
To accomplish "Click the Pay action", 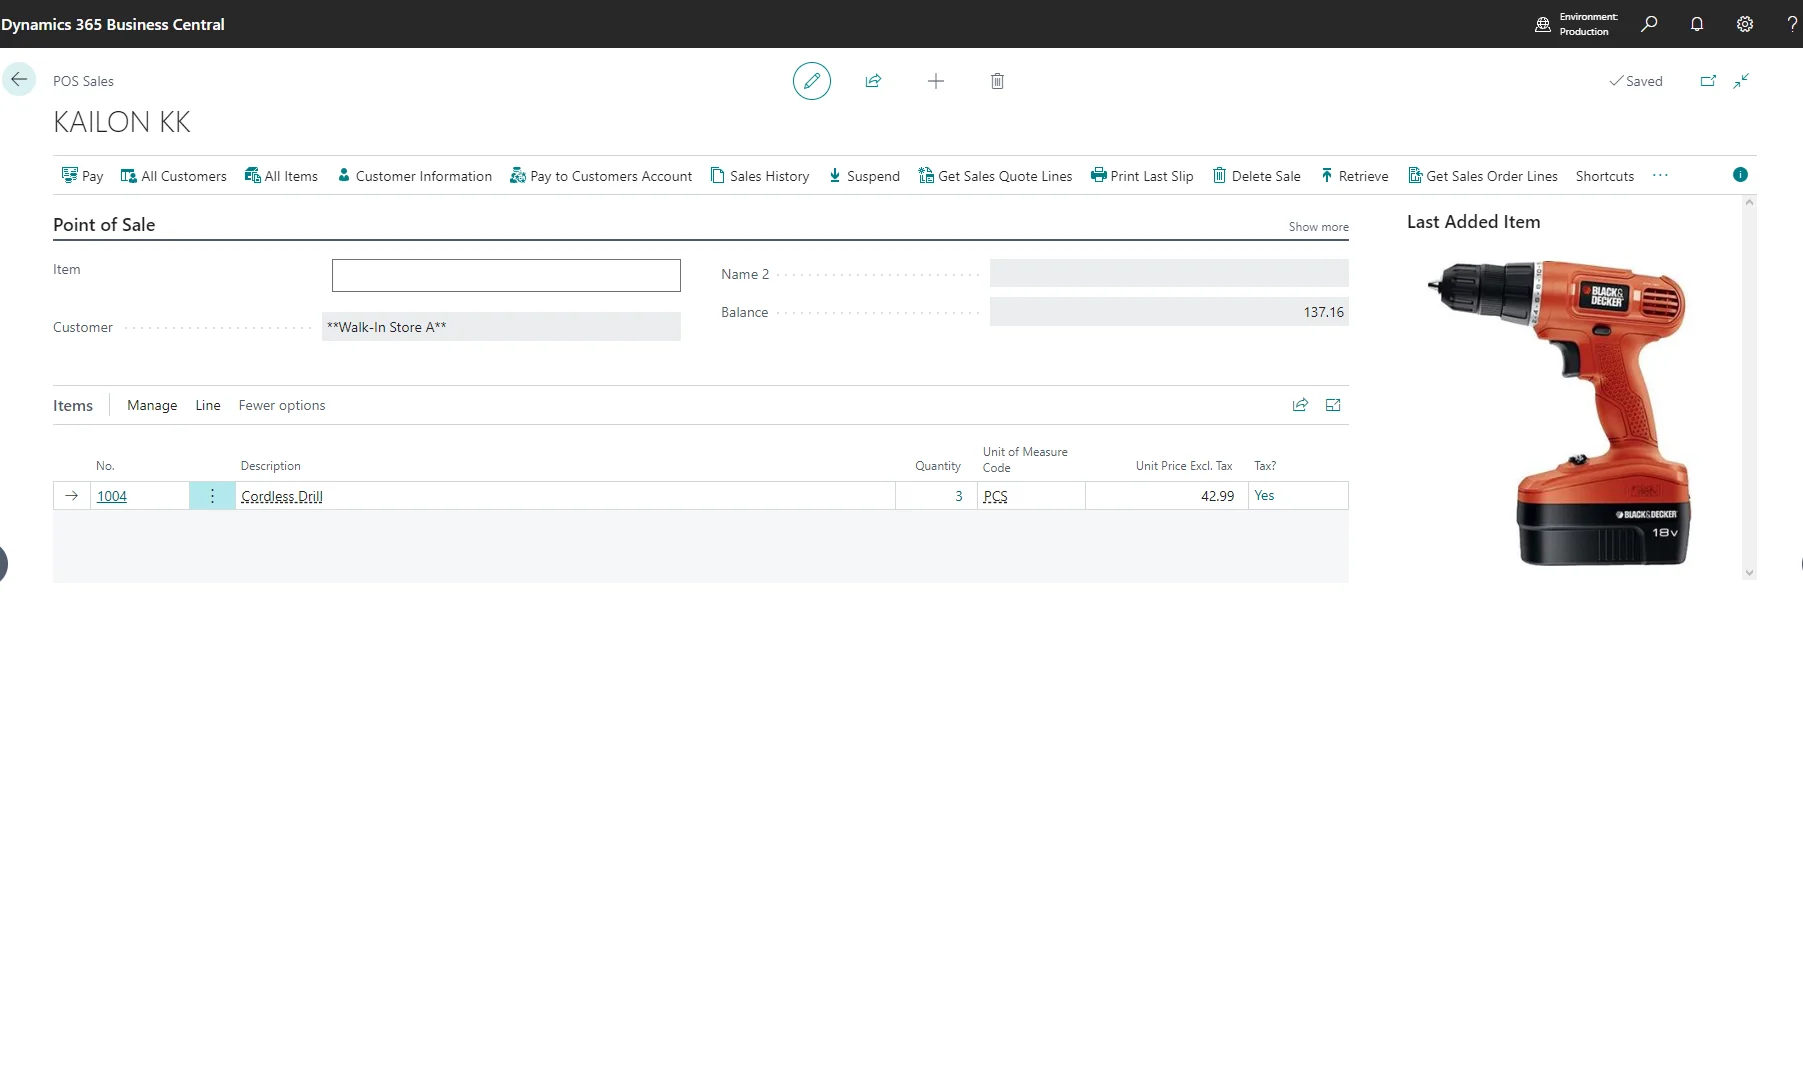I will pyautogui.click(x=83, y=176).
